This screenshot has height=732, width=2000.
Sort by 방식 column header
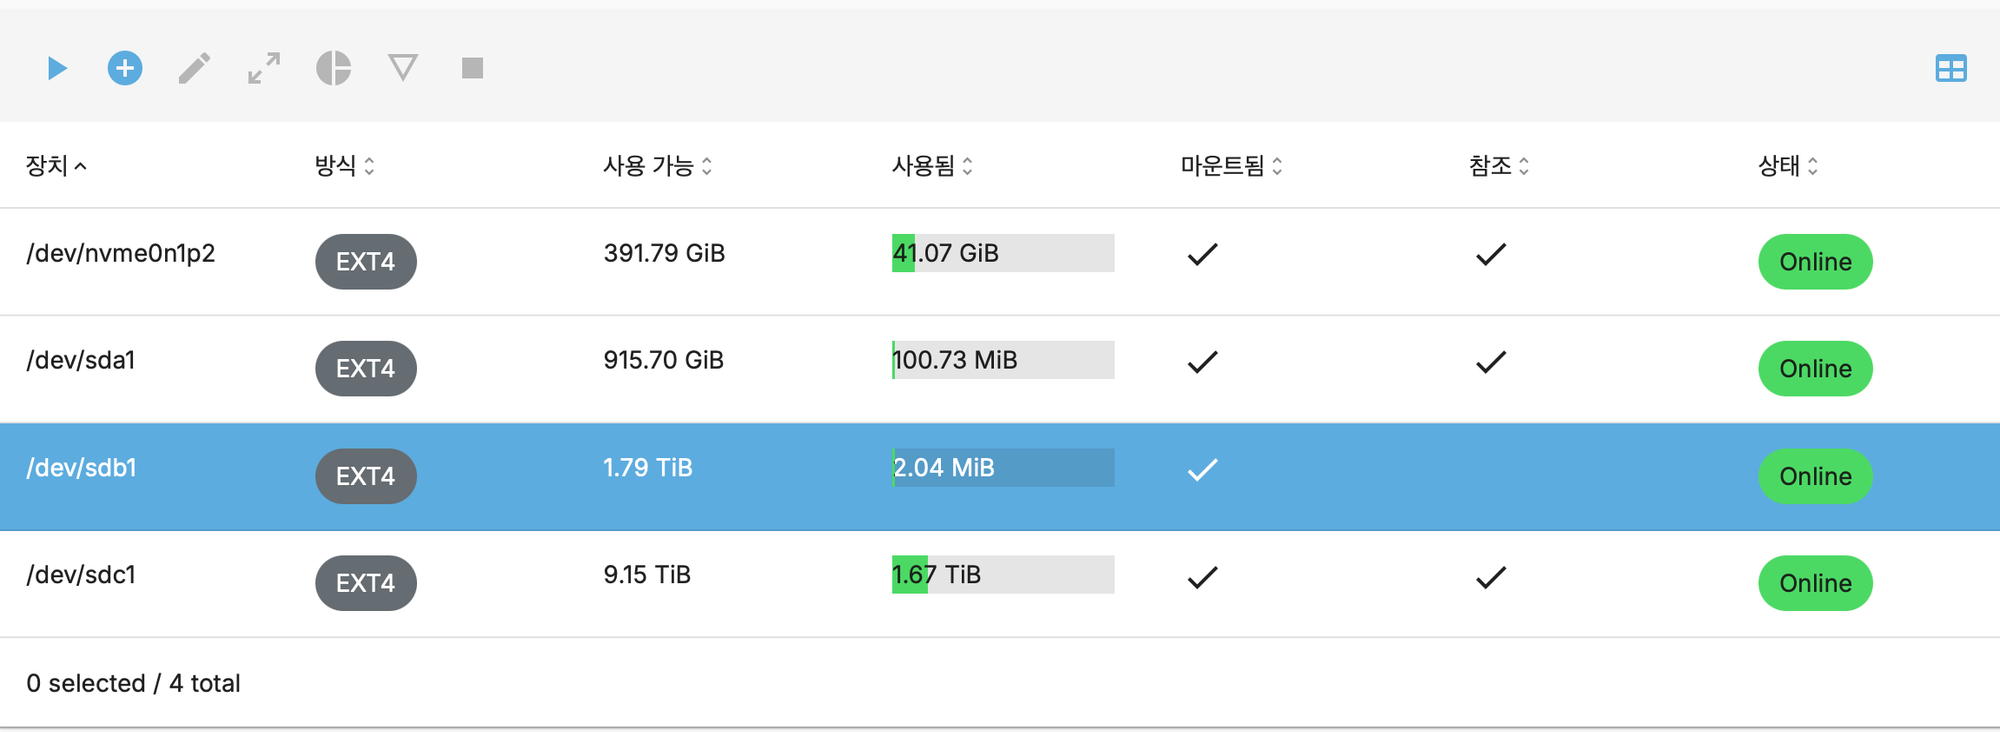[345, 166]
